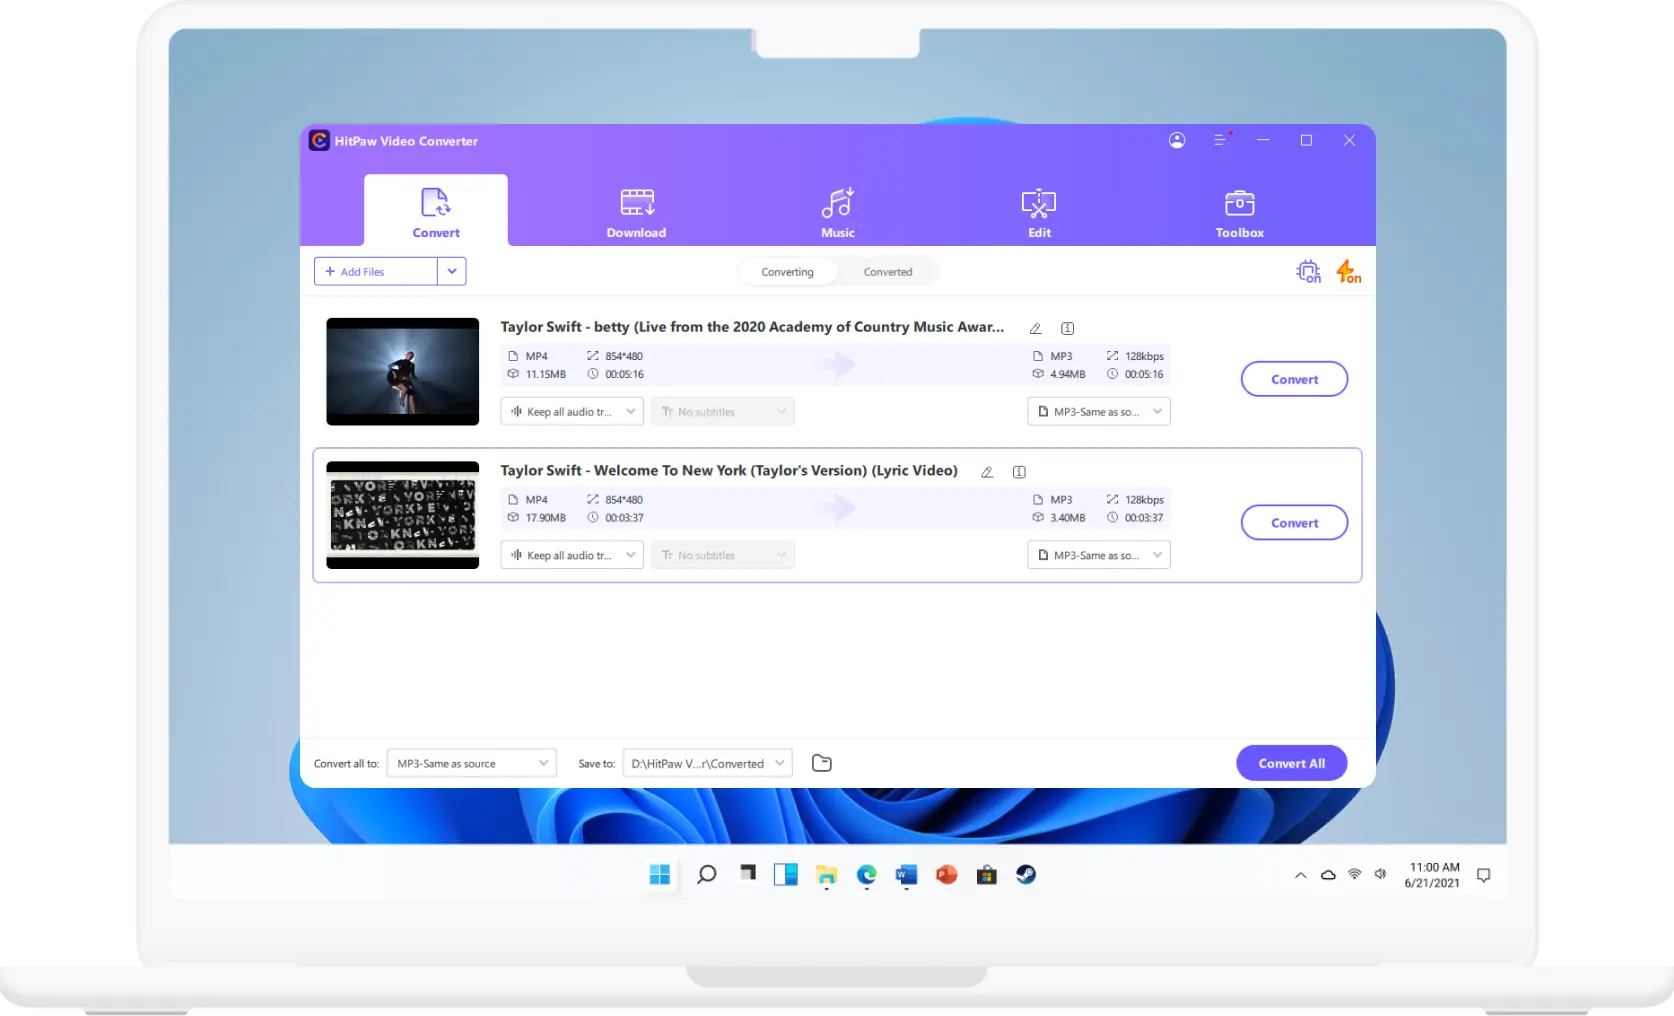Click the Welcome To New York title text
1674x1016 pixels.
pyautogui.click(x=729, y=470)
